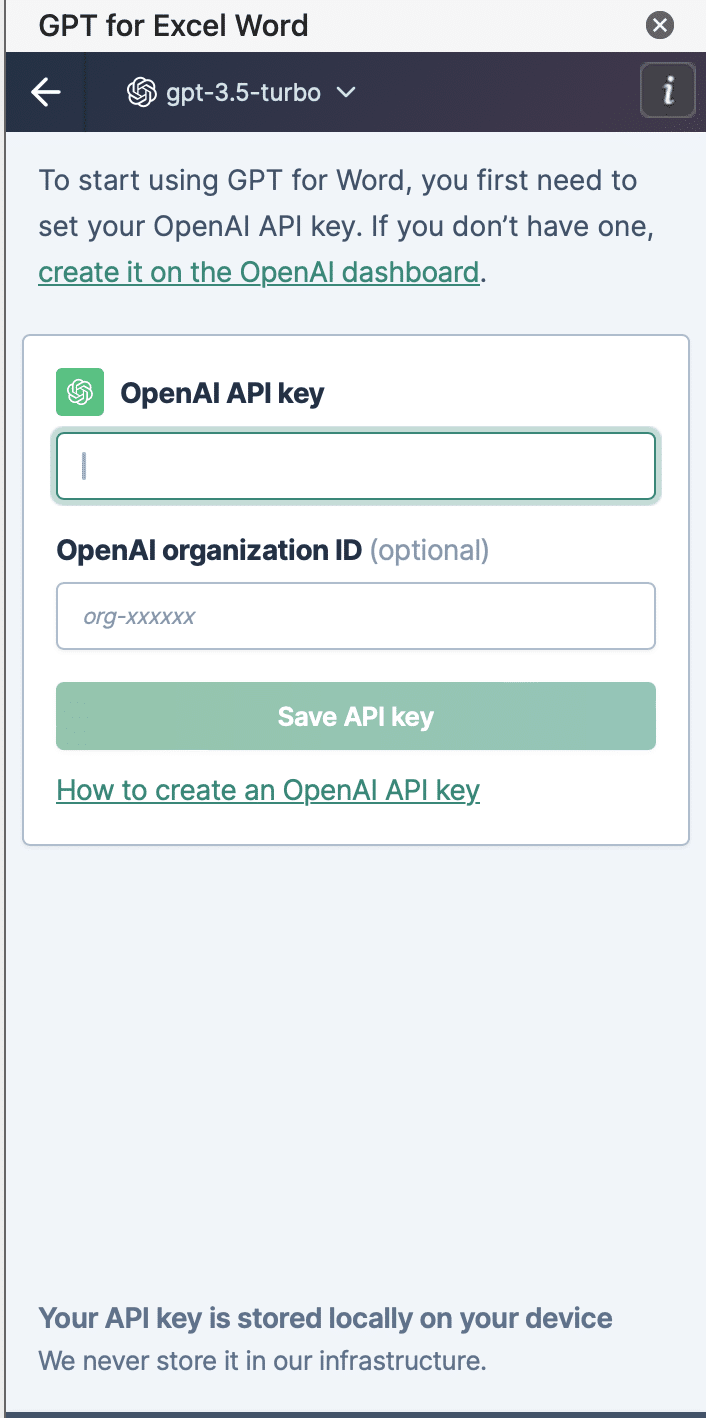Click 'We never store it in our infrastructure' text
This screenshot has height=1418, width=706.
click(262, 1360)
